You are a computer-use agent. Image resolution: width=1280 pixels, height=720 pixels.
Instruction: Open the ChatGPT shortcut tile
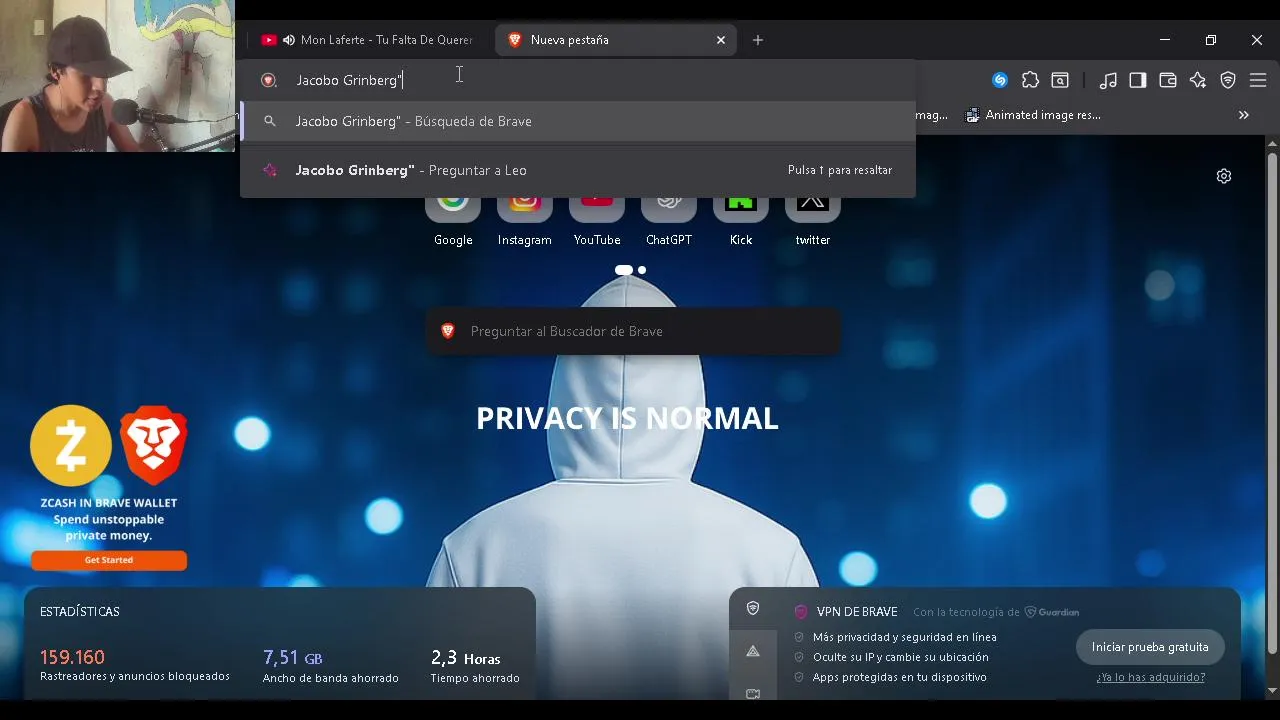(669, 220)
